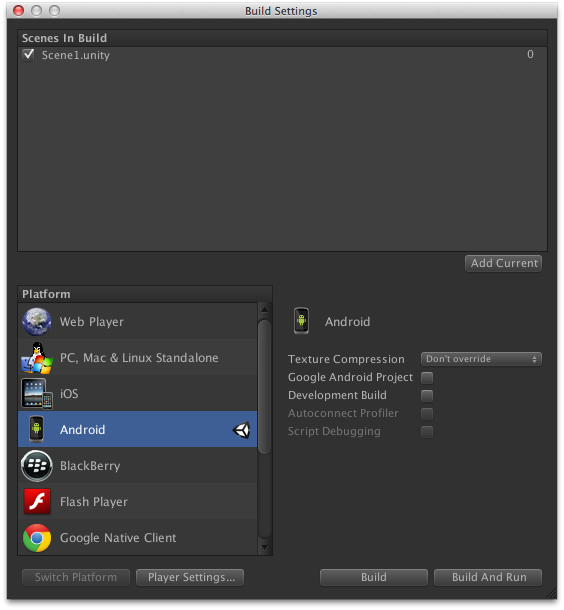Select the Web Player globe icon
This screenshot has width=564, height=610.
(37, 321)
